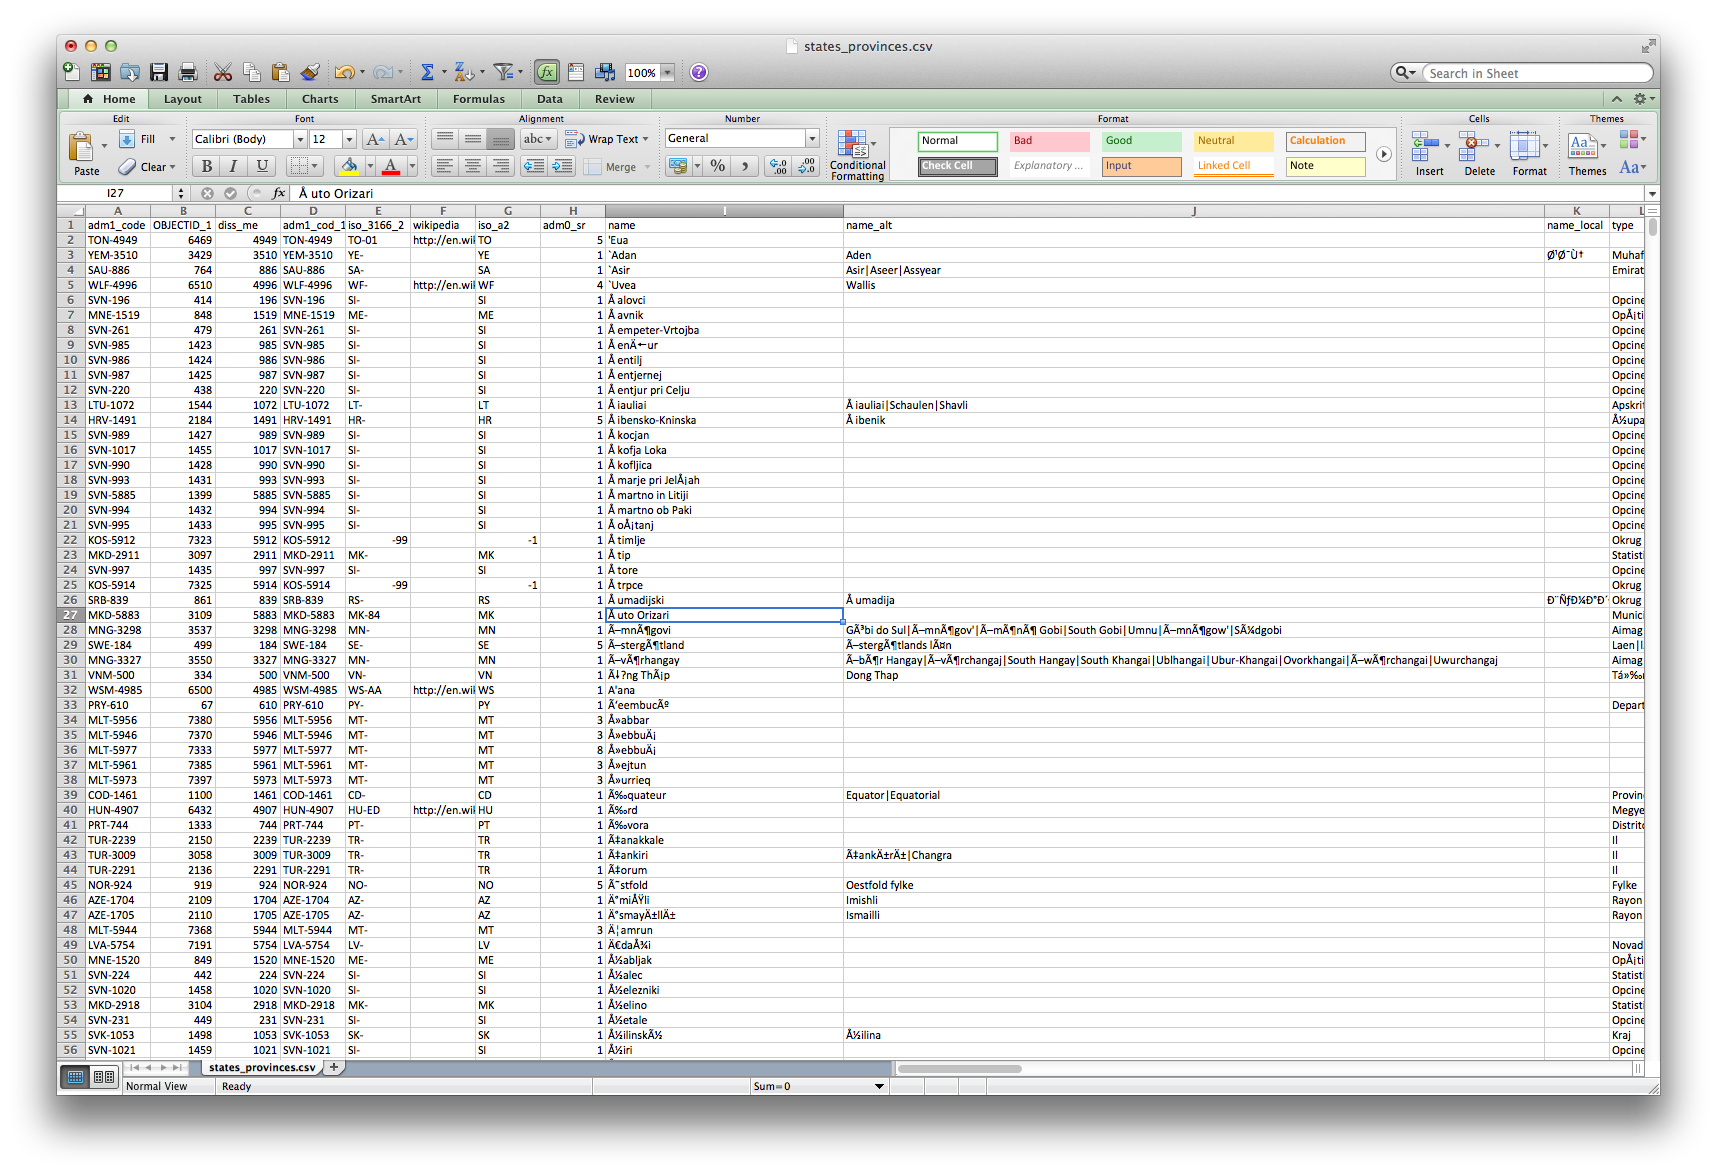
Task: Click the Format Painter brush icon
Action: pyautogui.click(x=310, y=72)
